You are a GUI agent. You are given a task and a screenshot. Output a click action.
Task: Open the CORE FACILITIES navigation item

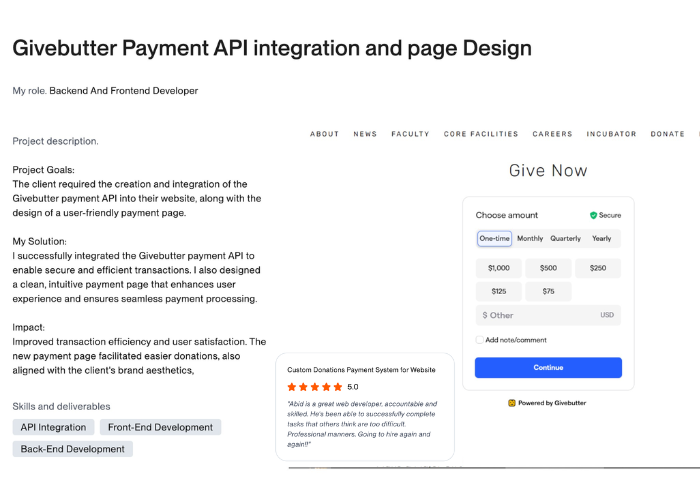coord(481,134)
